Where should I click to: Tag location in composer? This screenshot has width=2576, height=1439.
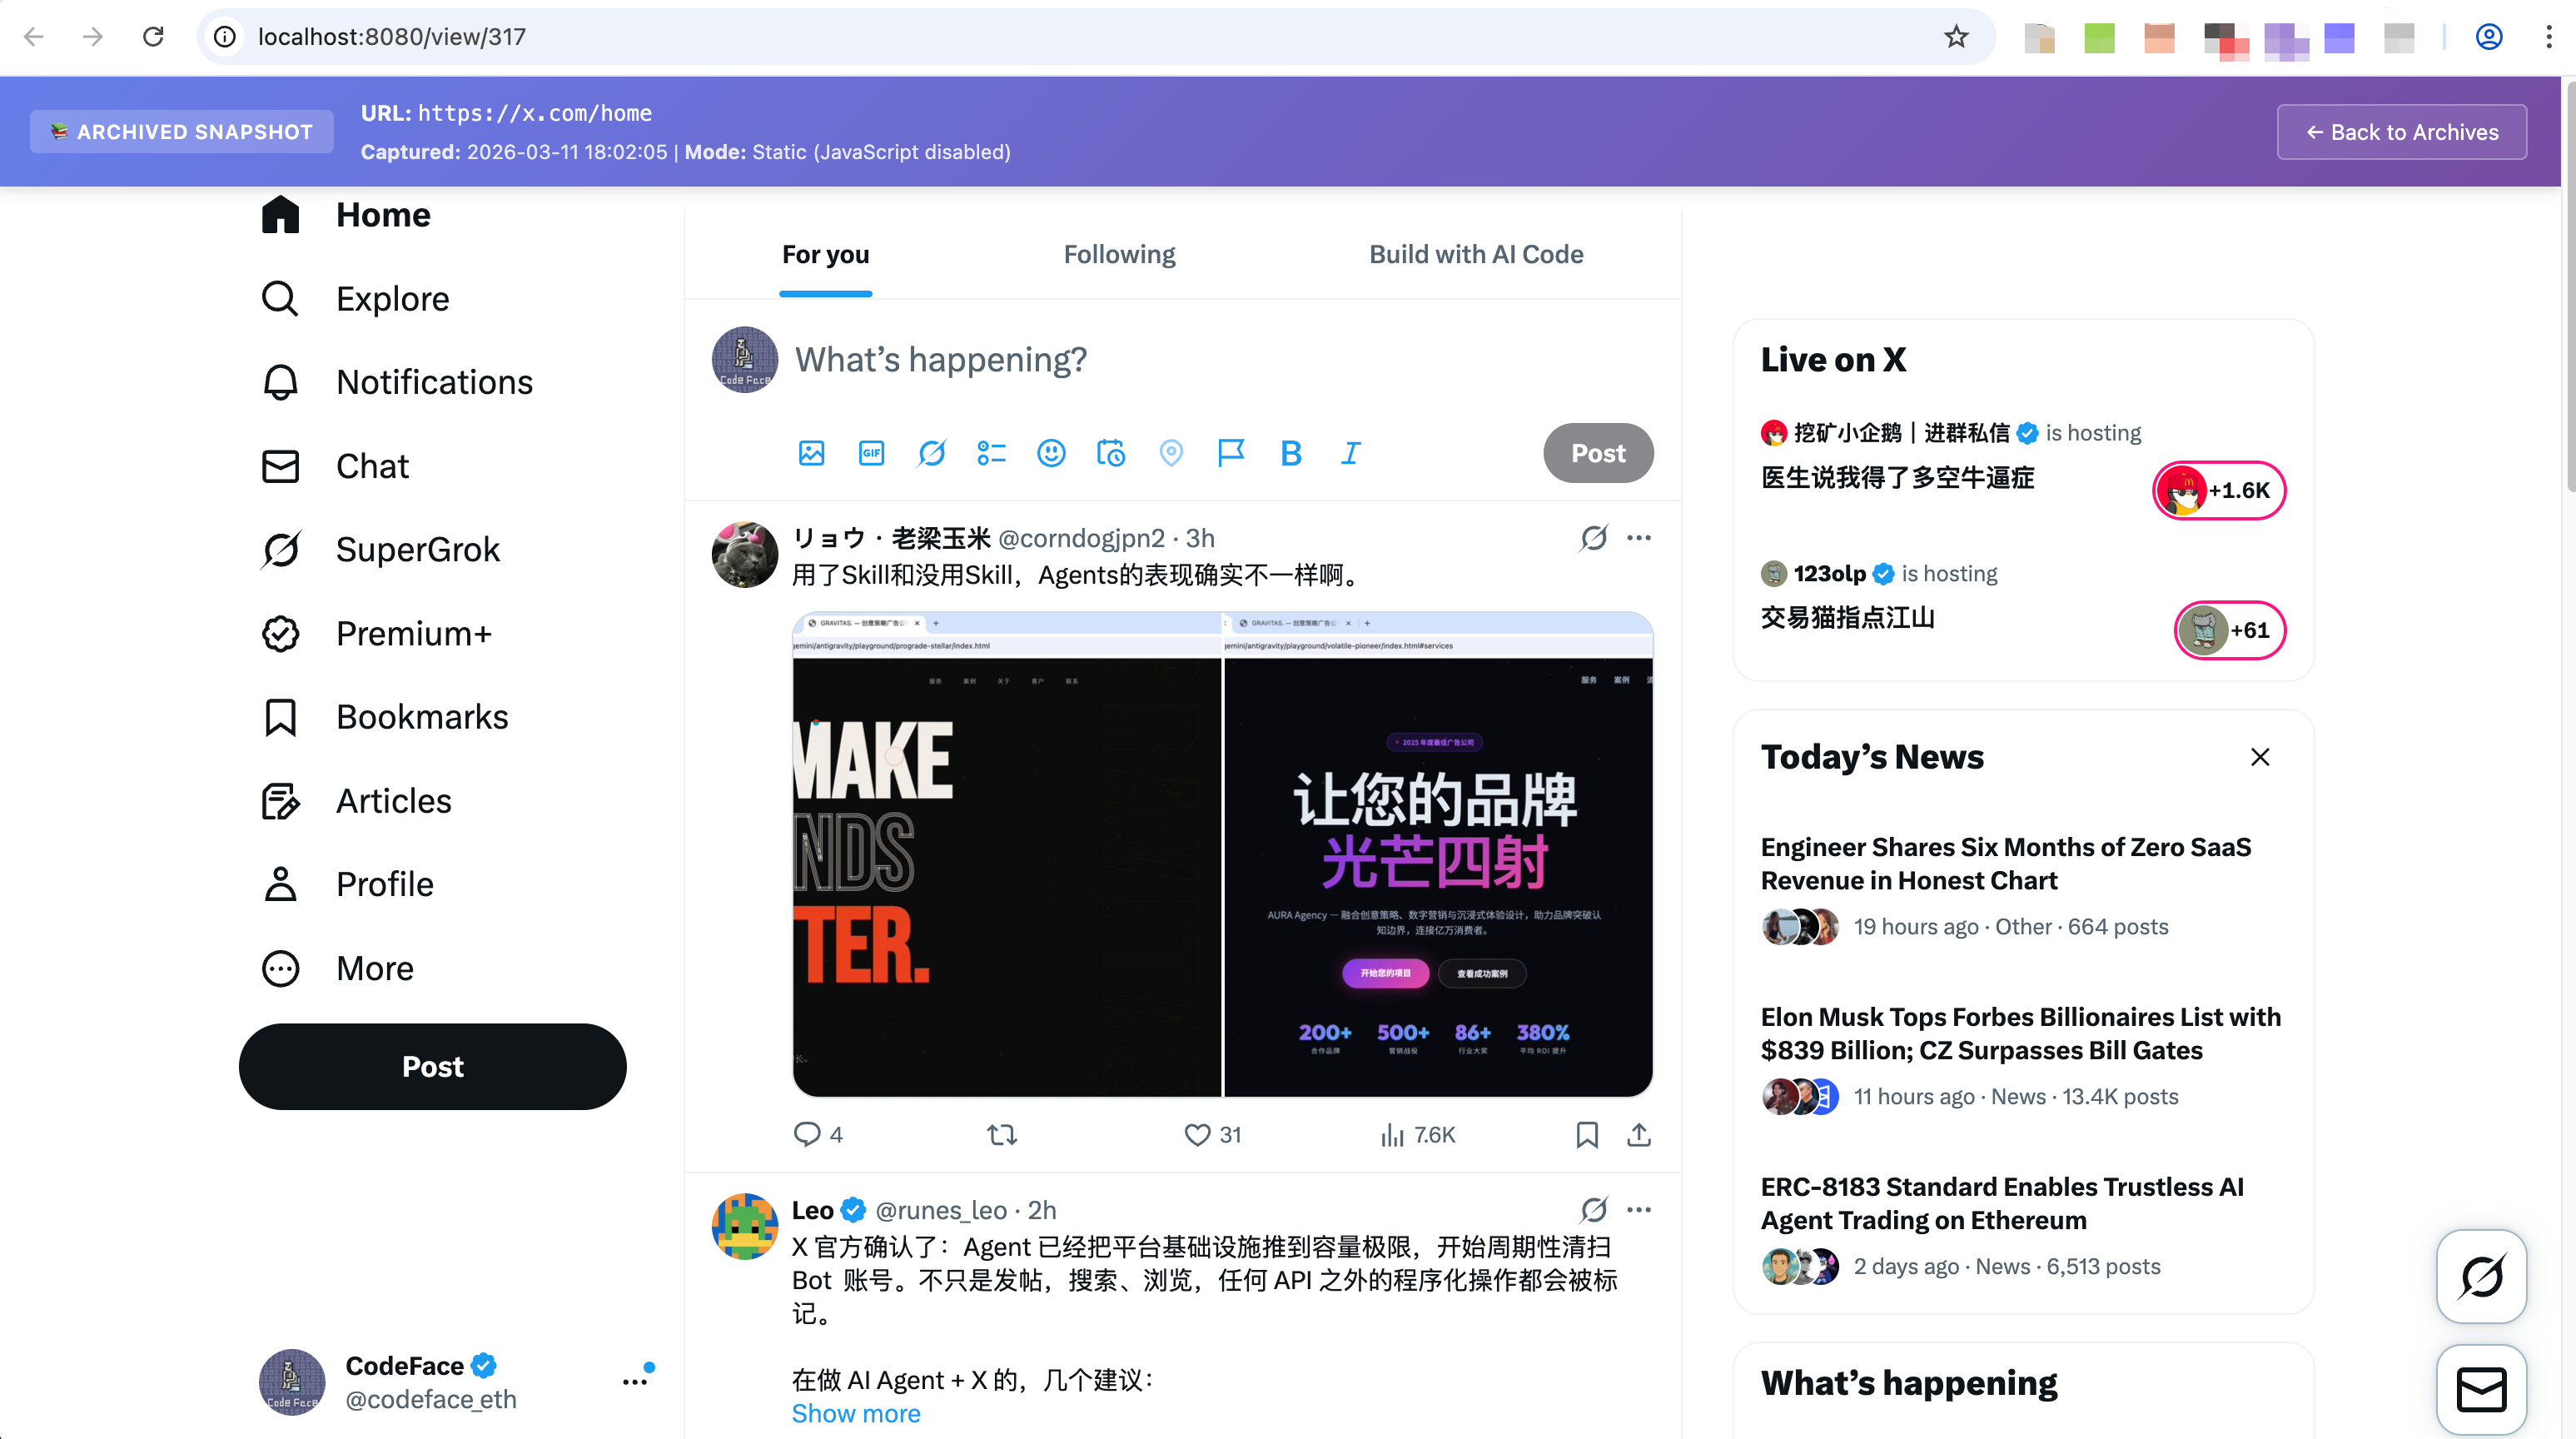click(x=1171, y=453)
